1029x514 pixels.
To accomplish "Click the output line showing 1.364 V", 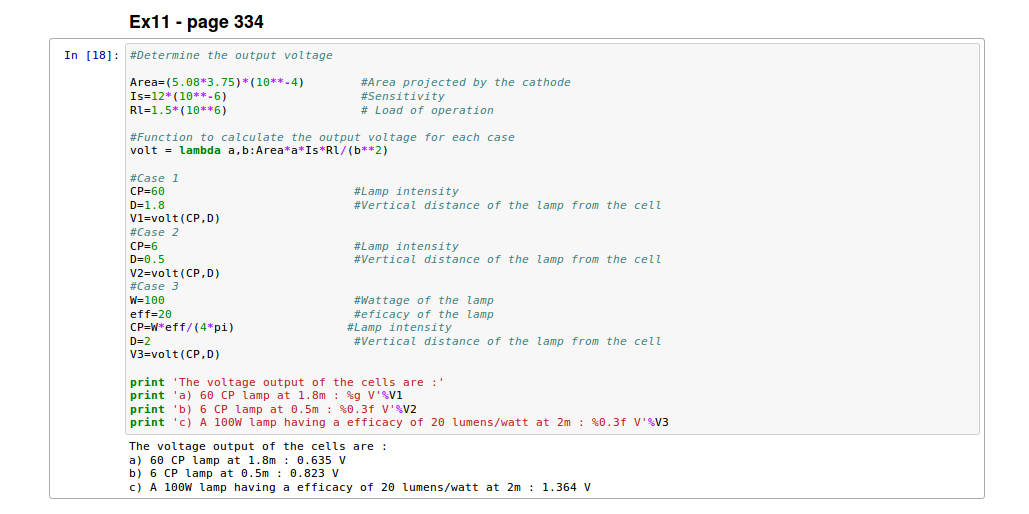I will point(360,487).
